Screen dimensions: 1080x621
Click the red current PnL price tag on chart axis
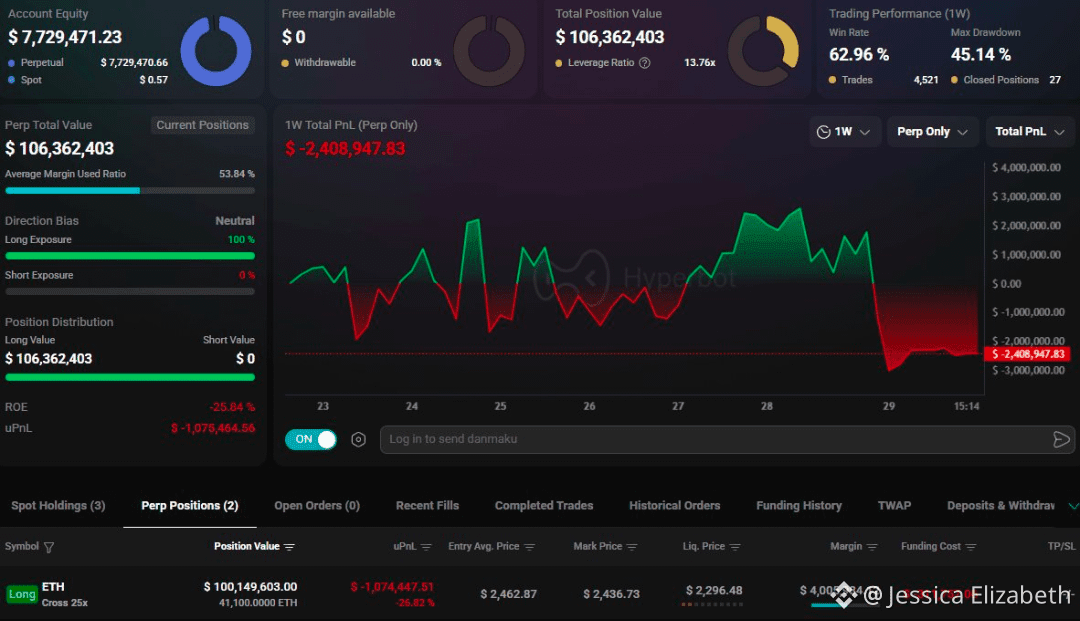click(x=1027, y=354)
